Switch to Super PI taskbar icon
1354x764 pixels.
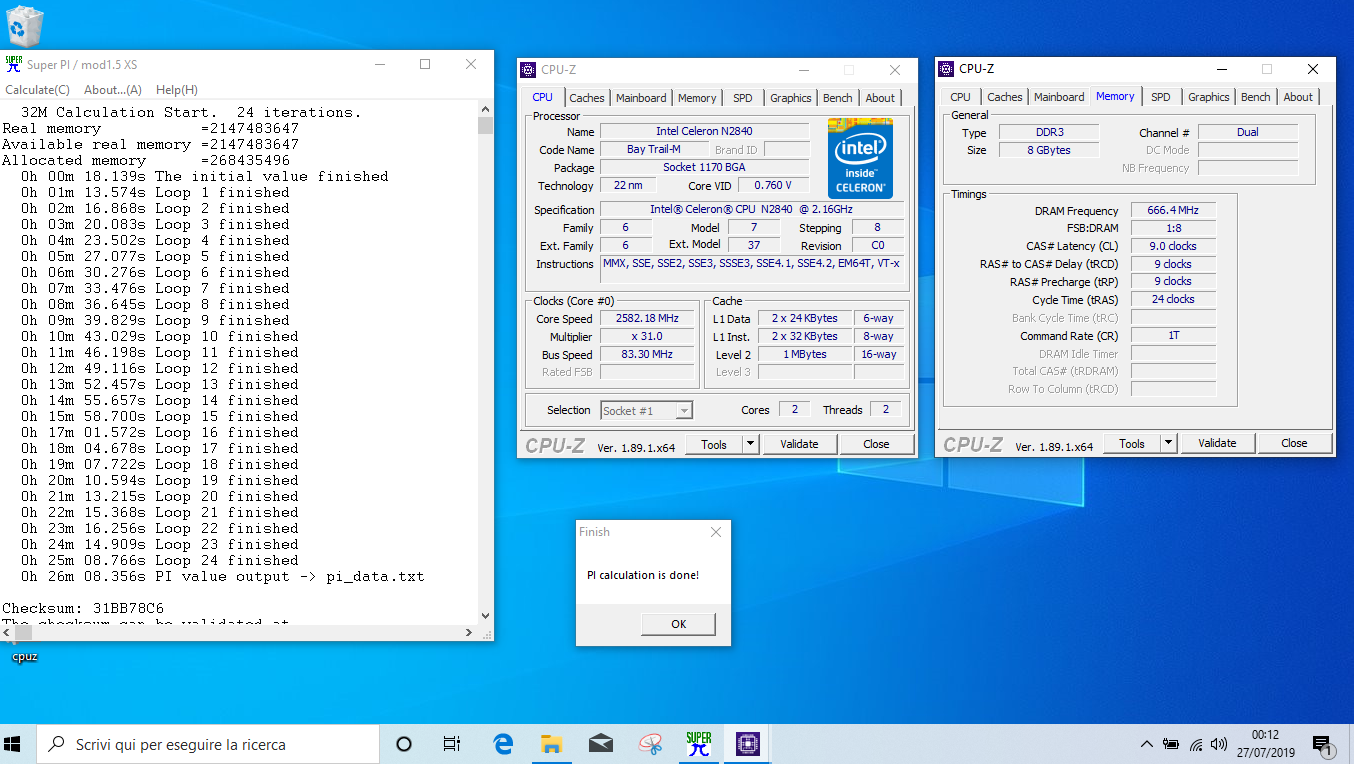coord(699,744)
